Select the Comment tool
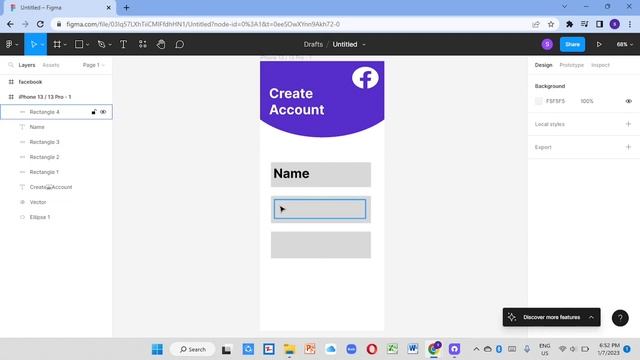The width and height of the screenshot is (640, 360). (180, 44)
